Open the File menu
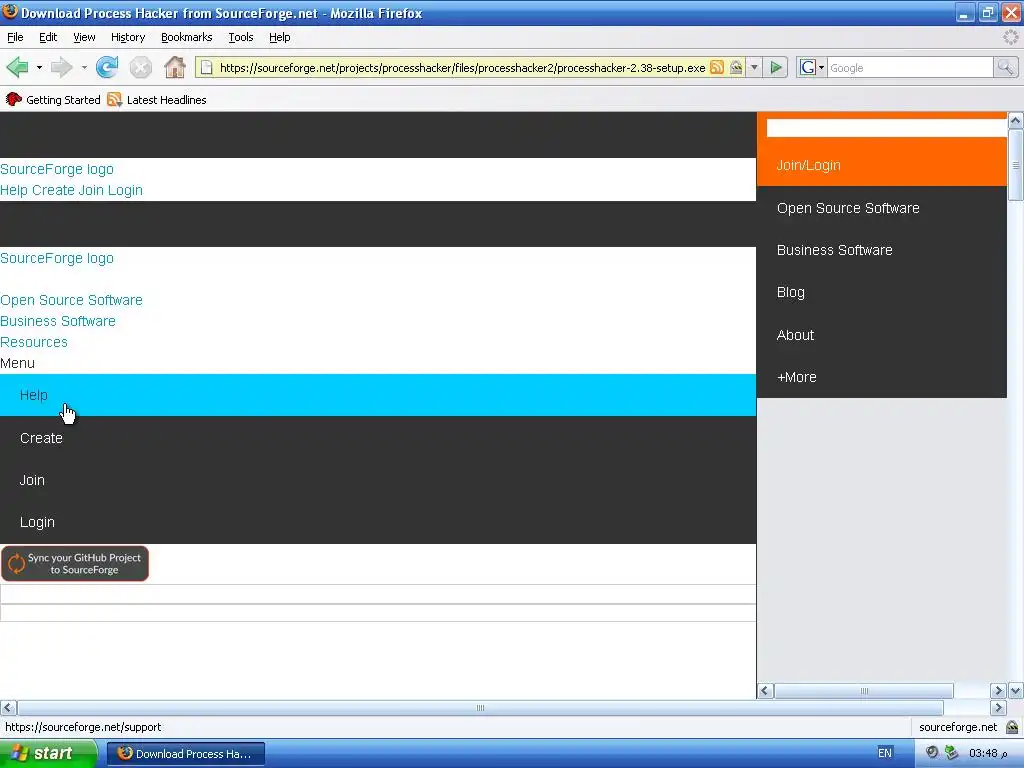This screenshot has width=1024, height=768. [x=15, y=37]
